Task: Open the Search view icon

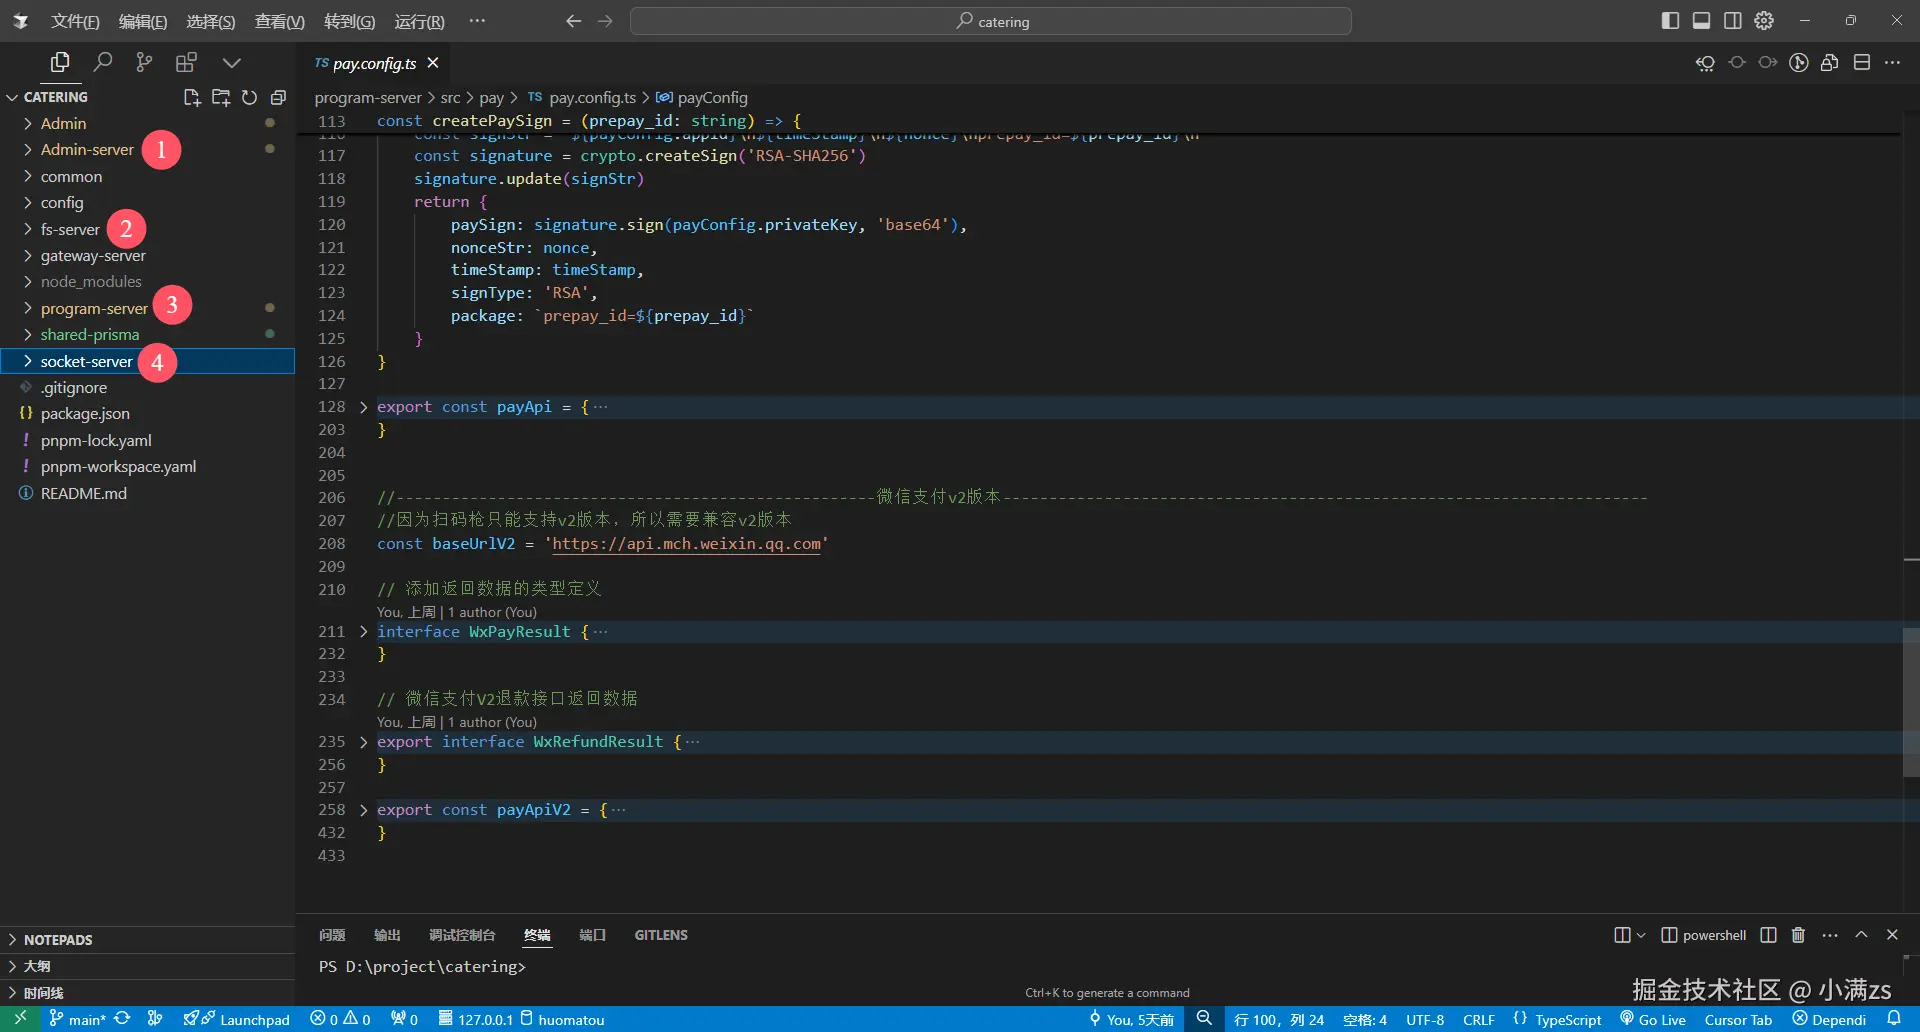Action: pos(102,62)
